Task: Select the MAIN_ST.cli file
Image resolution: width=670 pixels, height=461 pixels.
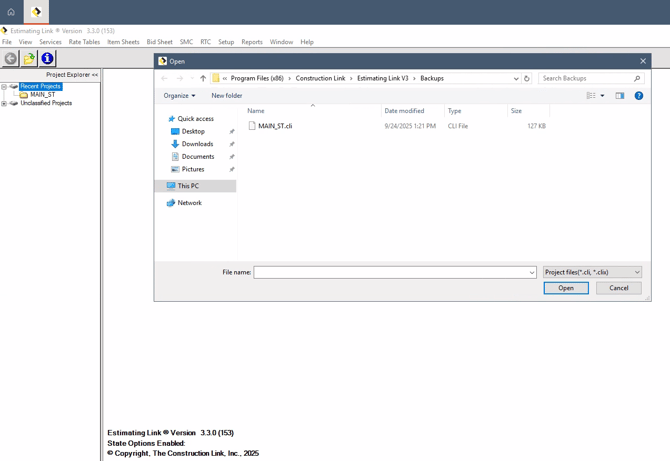Action: 275,126
